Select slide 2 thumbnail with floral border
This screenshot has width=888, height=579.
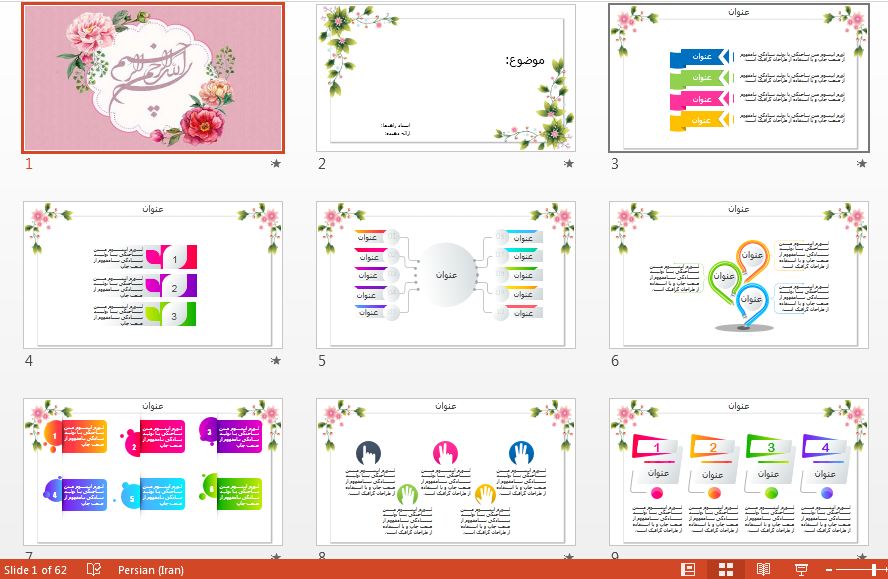point(446,77)
